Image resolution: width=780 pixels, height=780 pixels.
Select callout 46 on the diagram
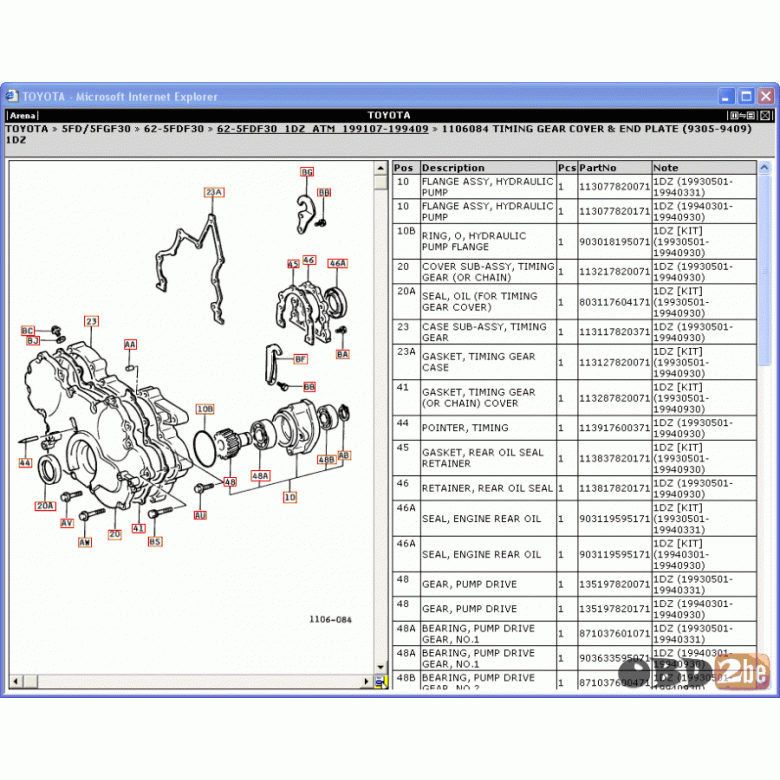tap(308, 260)
